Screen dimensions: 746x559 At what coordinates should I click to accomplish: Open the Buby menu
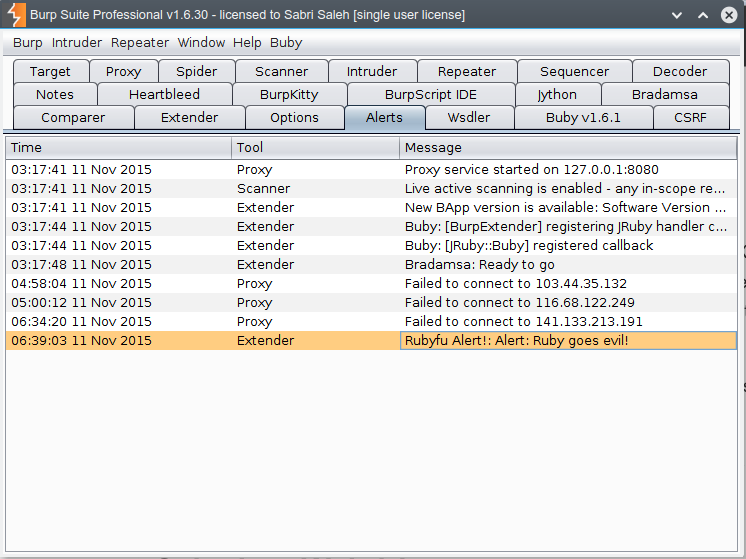(286, 43)
